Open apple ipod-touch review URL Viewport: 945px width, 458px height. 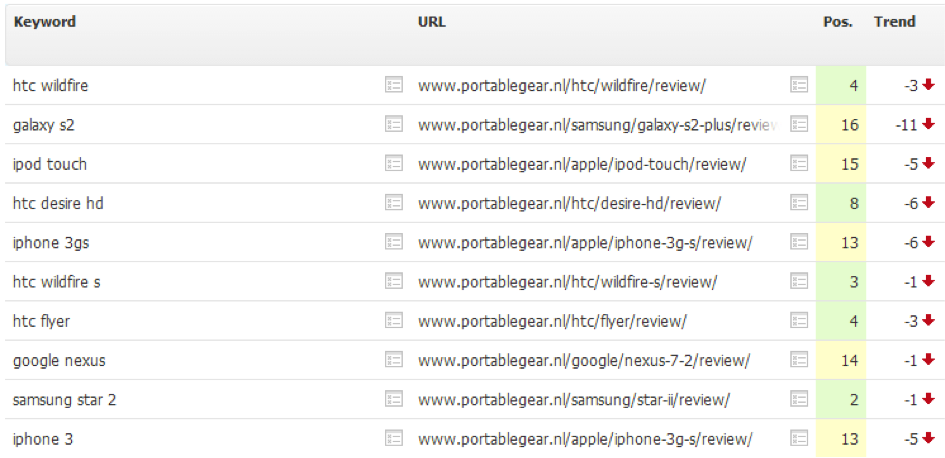(x=582, y=164)
